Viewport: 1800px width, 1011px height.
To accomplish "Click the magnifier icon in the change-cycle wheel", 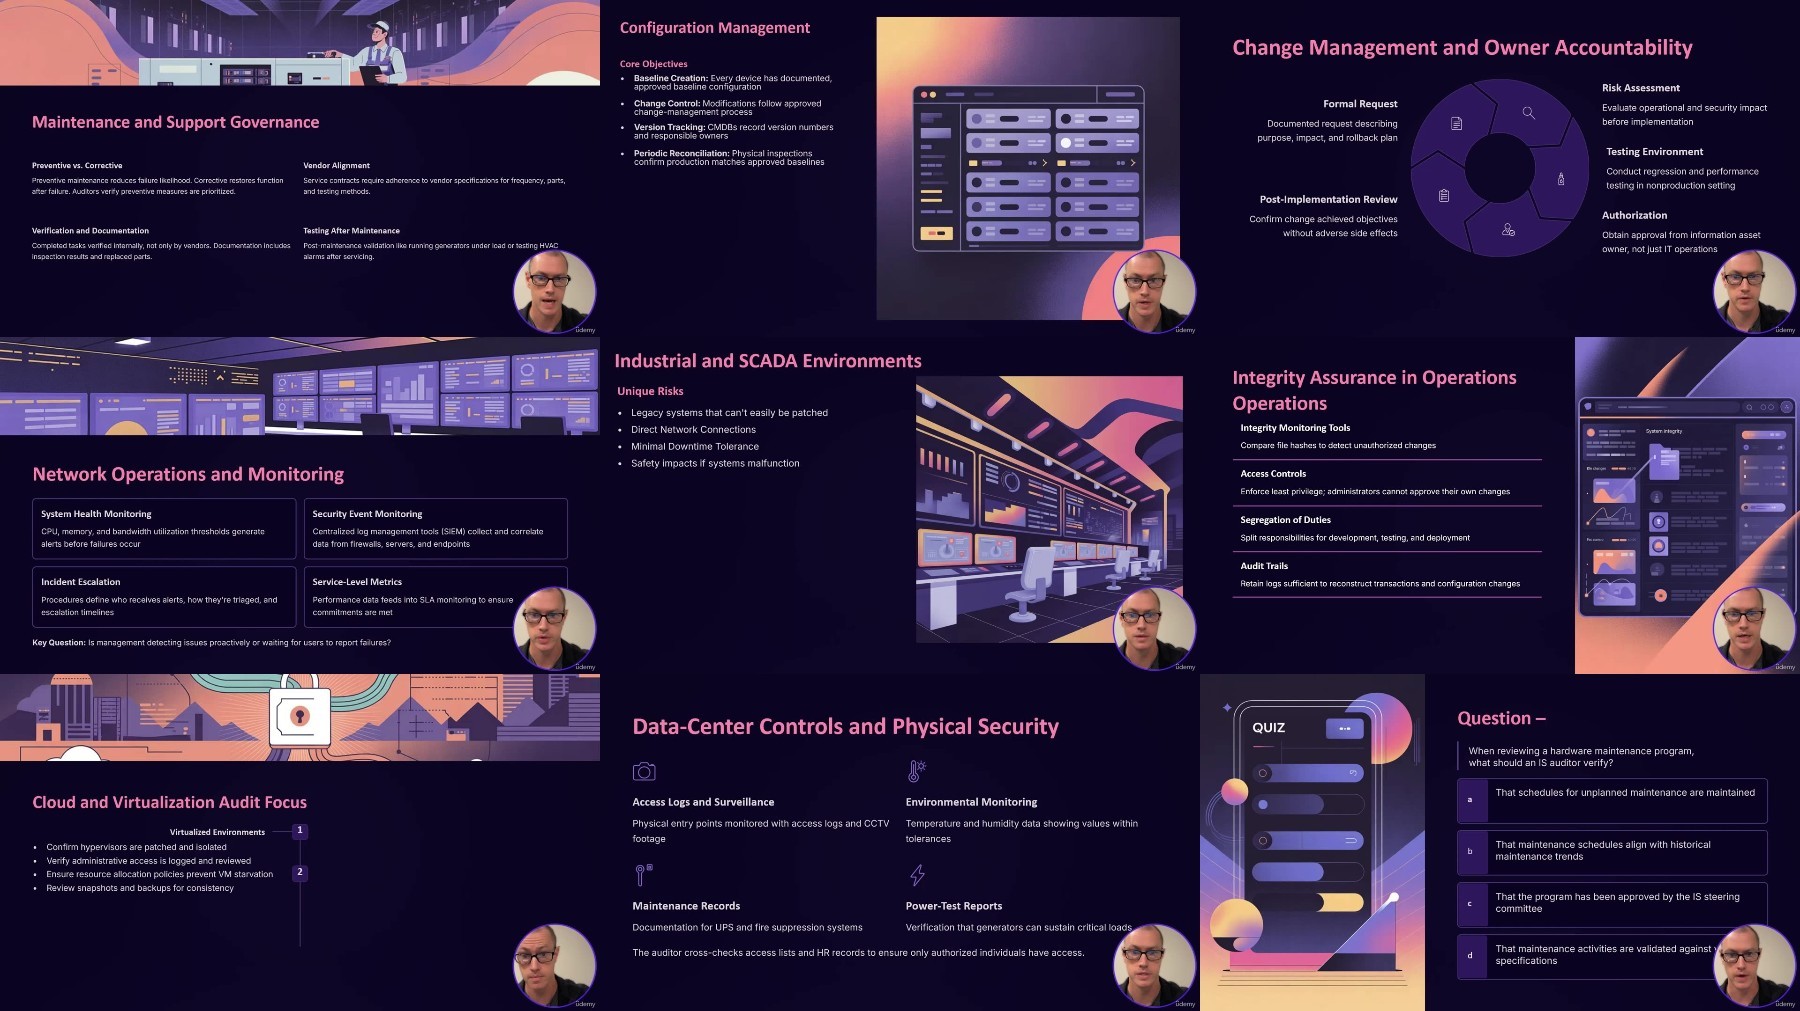I will click(x=1528, y=113).
